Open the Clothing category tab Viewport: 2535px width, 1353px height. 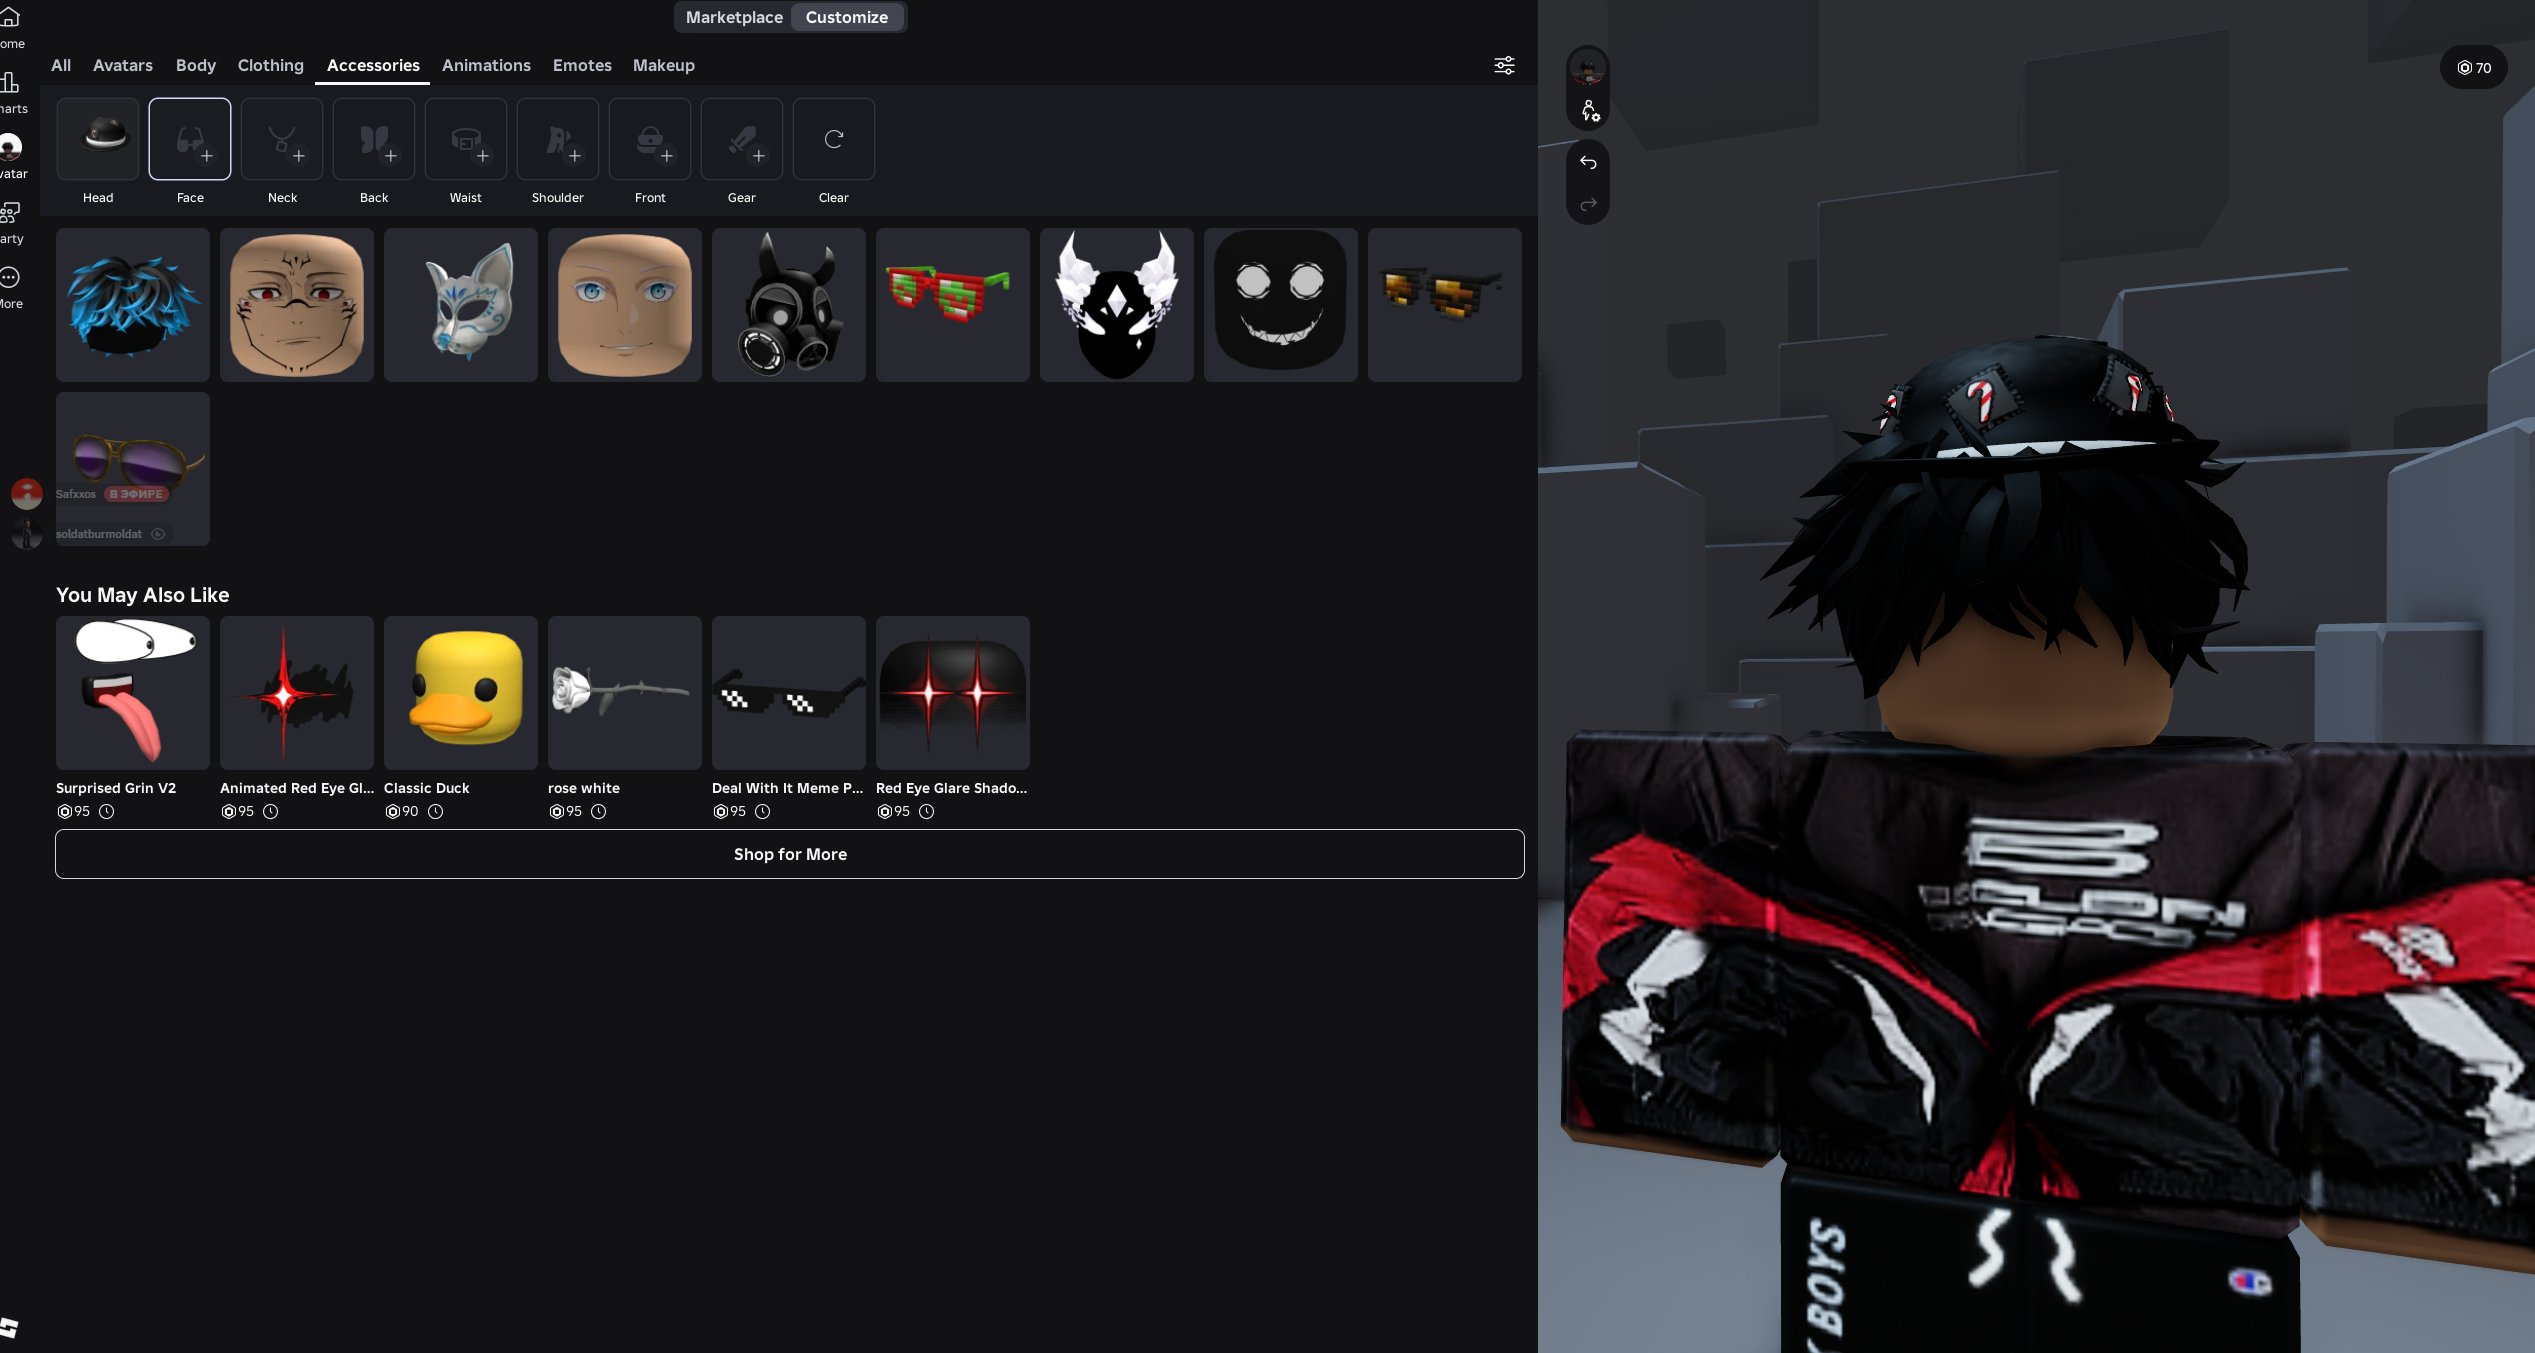270,65
